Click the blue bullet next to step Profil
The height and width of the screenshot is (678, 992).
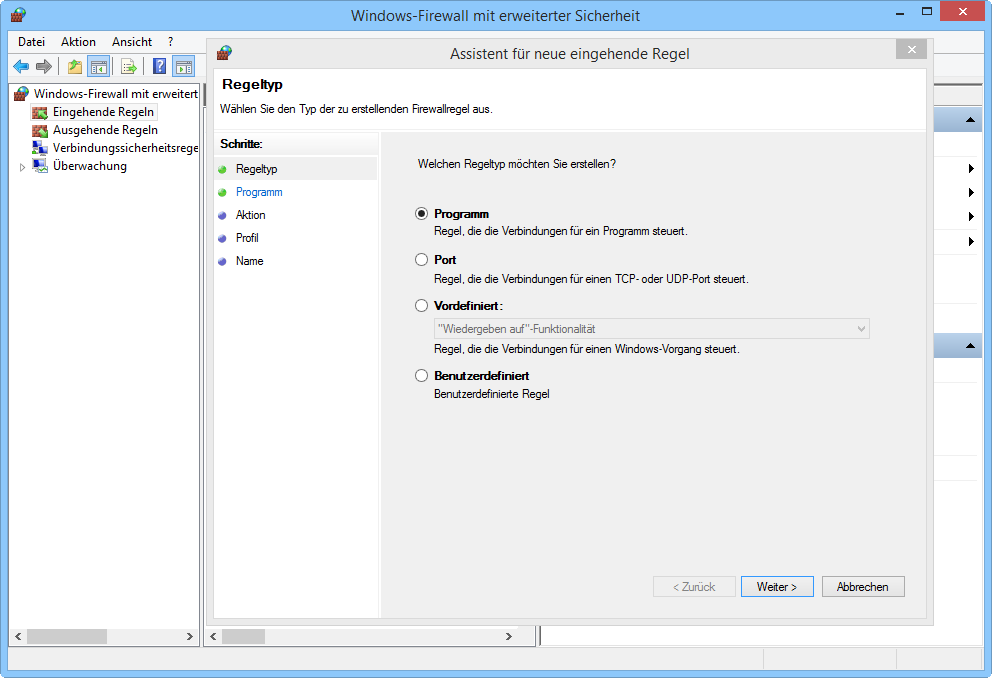(222, 238)
